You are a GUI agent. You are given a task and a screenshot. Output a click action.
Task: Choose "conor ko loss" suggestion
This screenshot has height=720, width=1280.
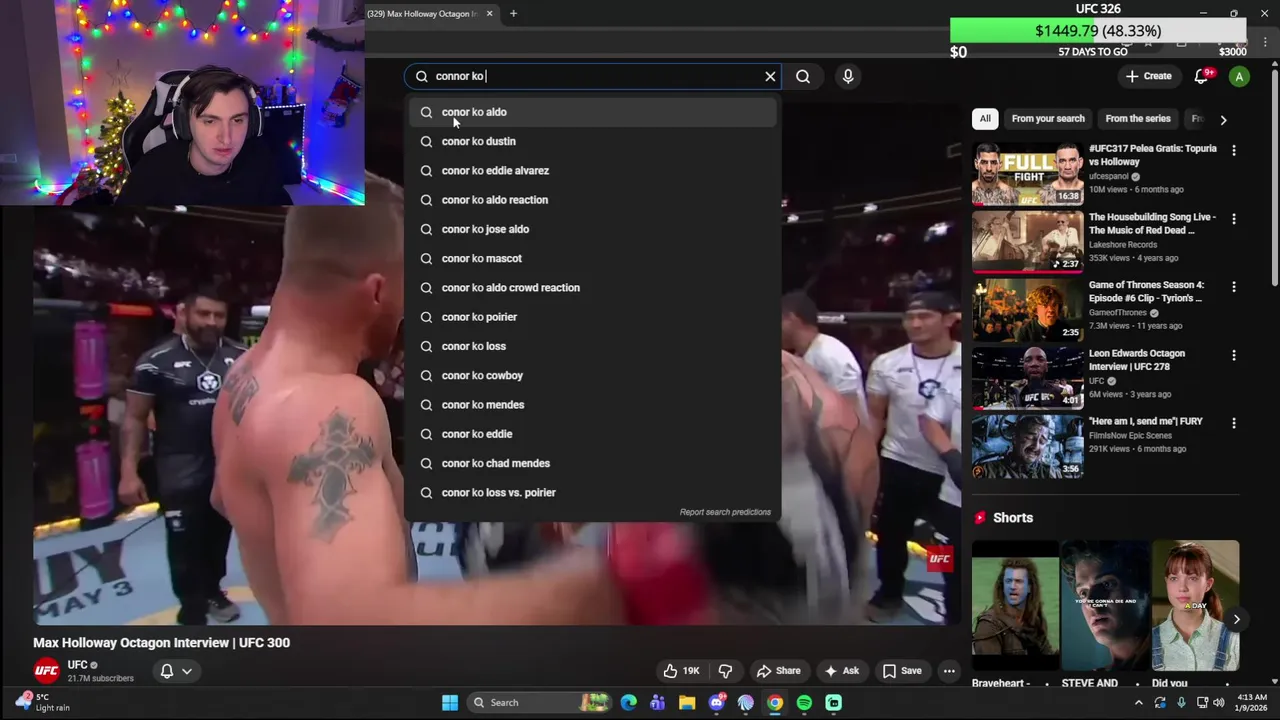click(592, 346)
